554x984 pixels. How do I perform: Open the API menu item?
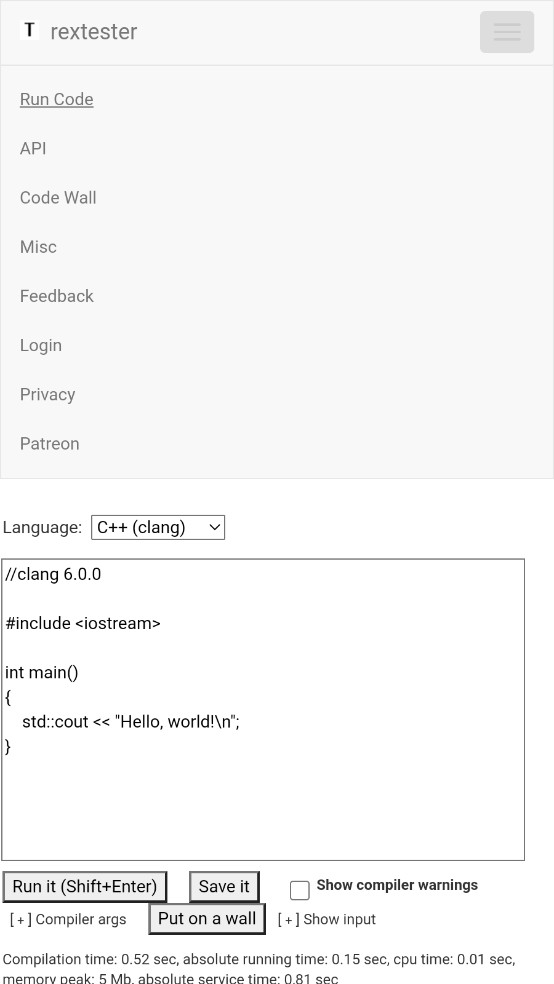point(33,149)
